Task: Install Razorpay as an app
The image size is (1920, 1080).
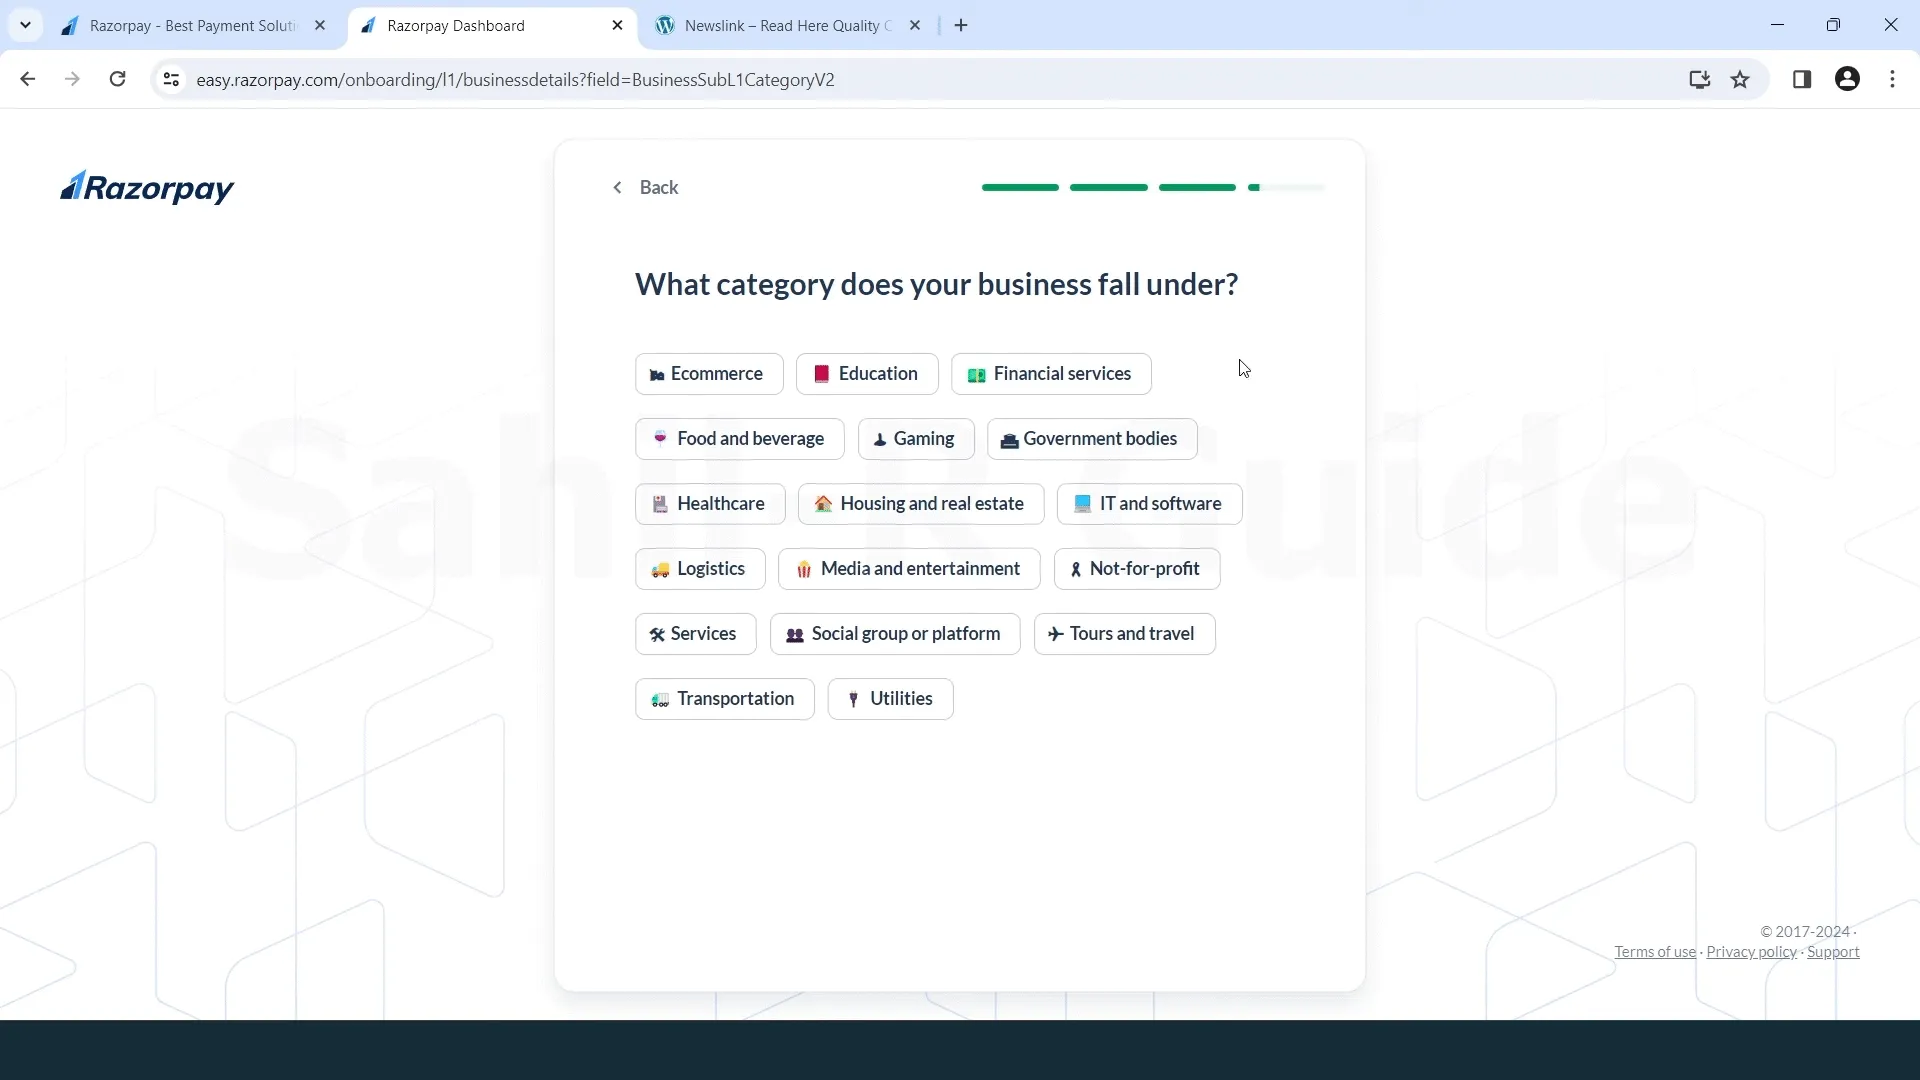Action: pyautogui.click(x=1699, y=79)
